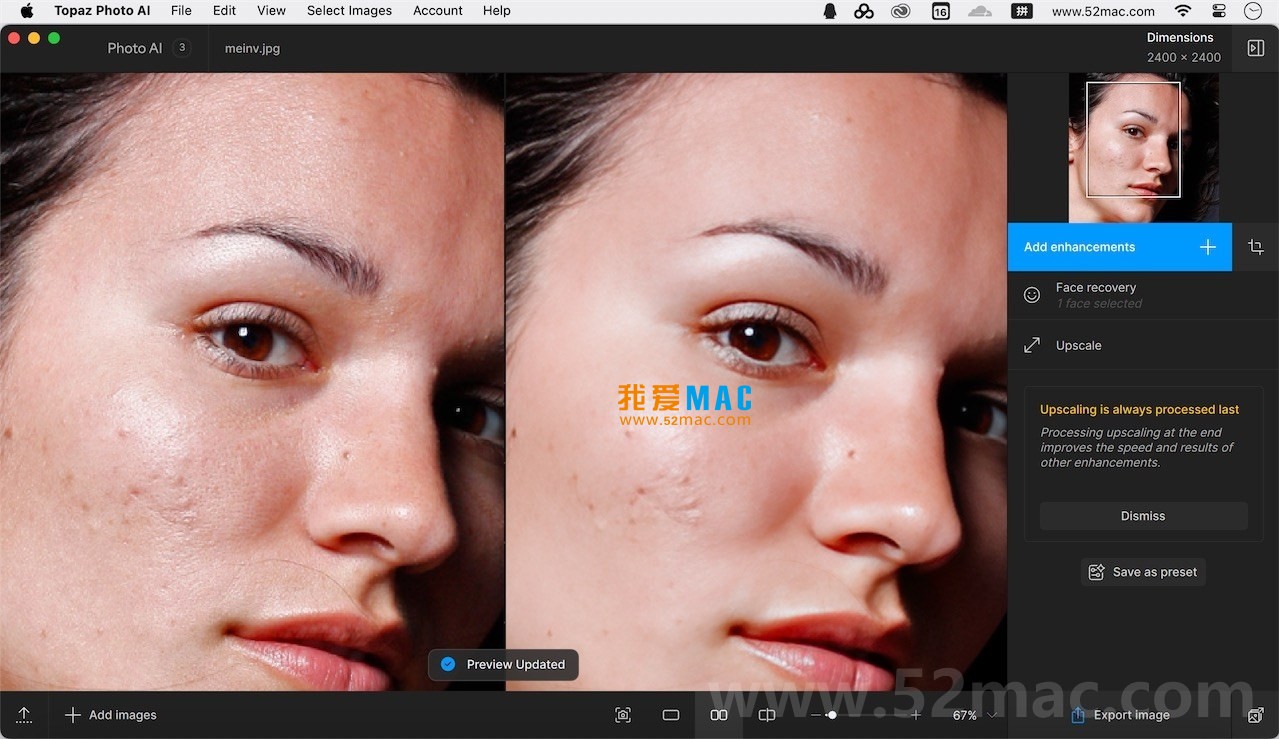
Task: Open the image queue icon at bottom-right
Action: coord(1255,715)
